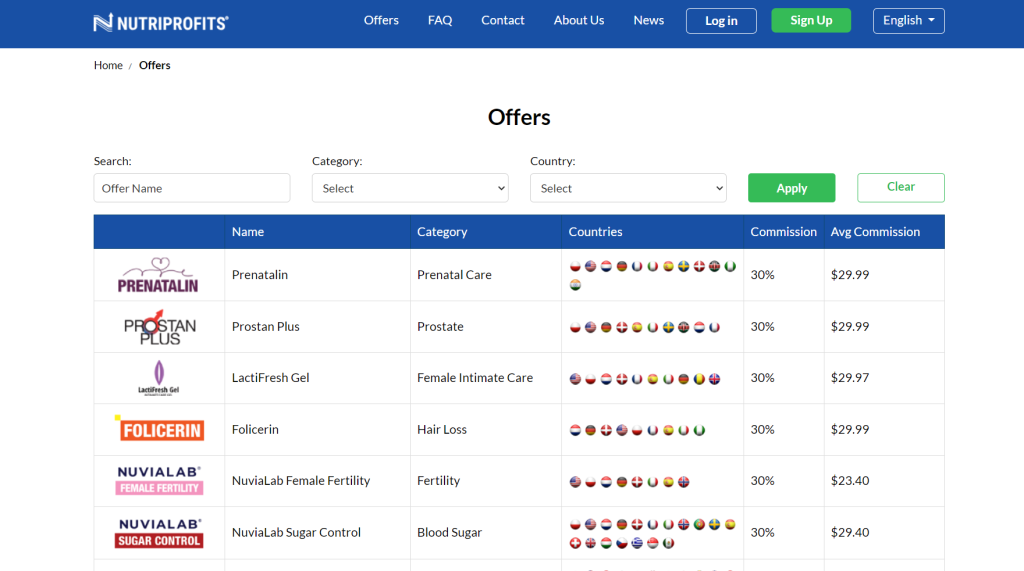The width and height of the screenshot is (1024, 571).
Task: Select the NuviaLab Sugar Control name cell
Action: pos(317,532)
